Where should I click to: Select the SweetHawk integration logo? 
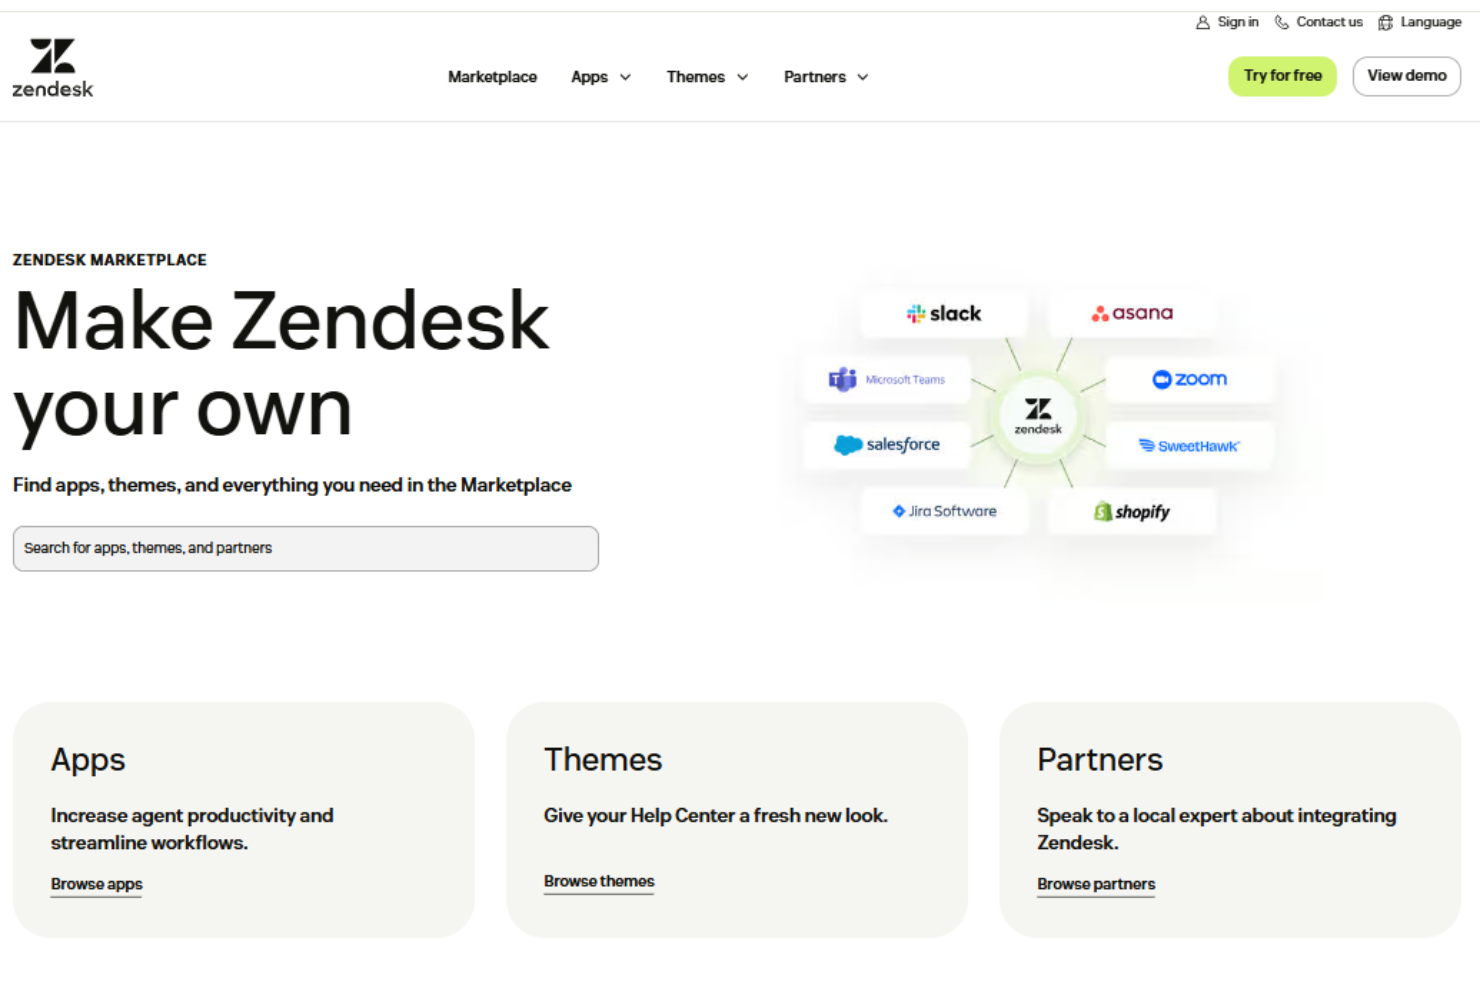tap(1189, 446)
